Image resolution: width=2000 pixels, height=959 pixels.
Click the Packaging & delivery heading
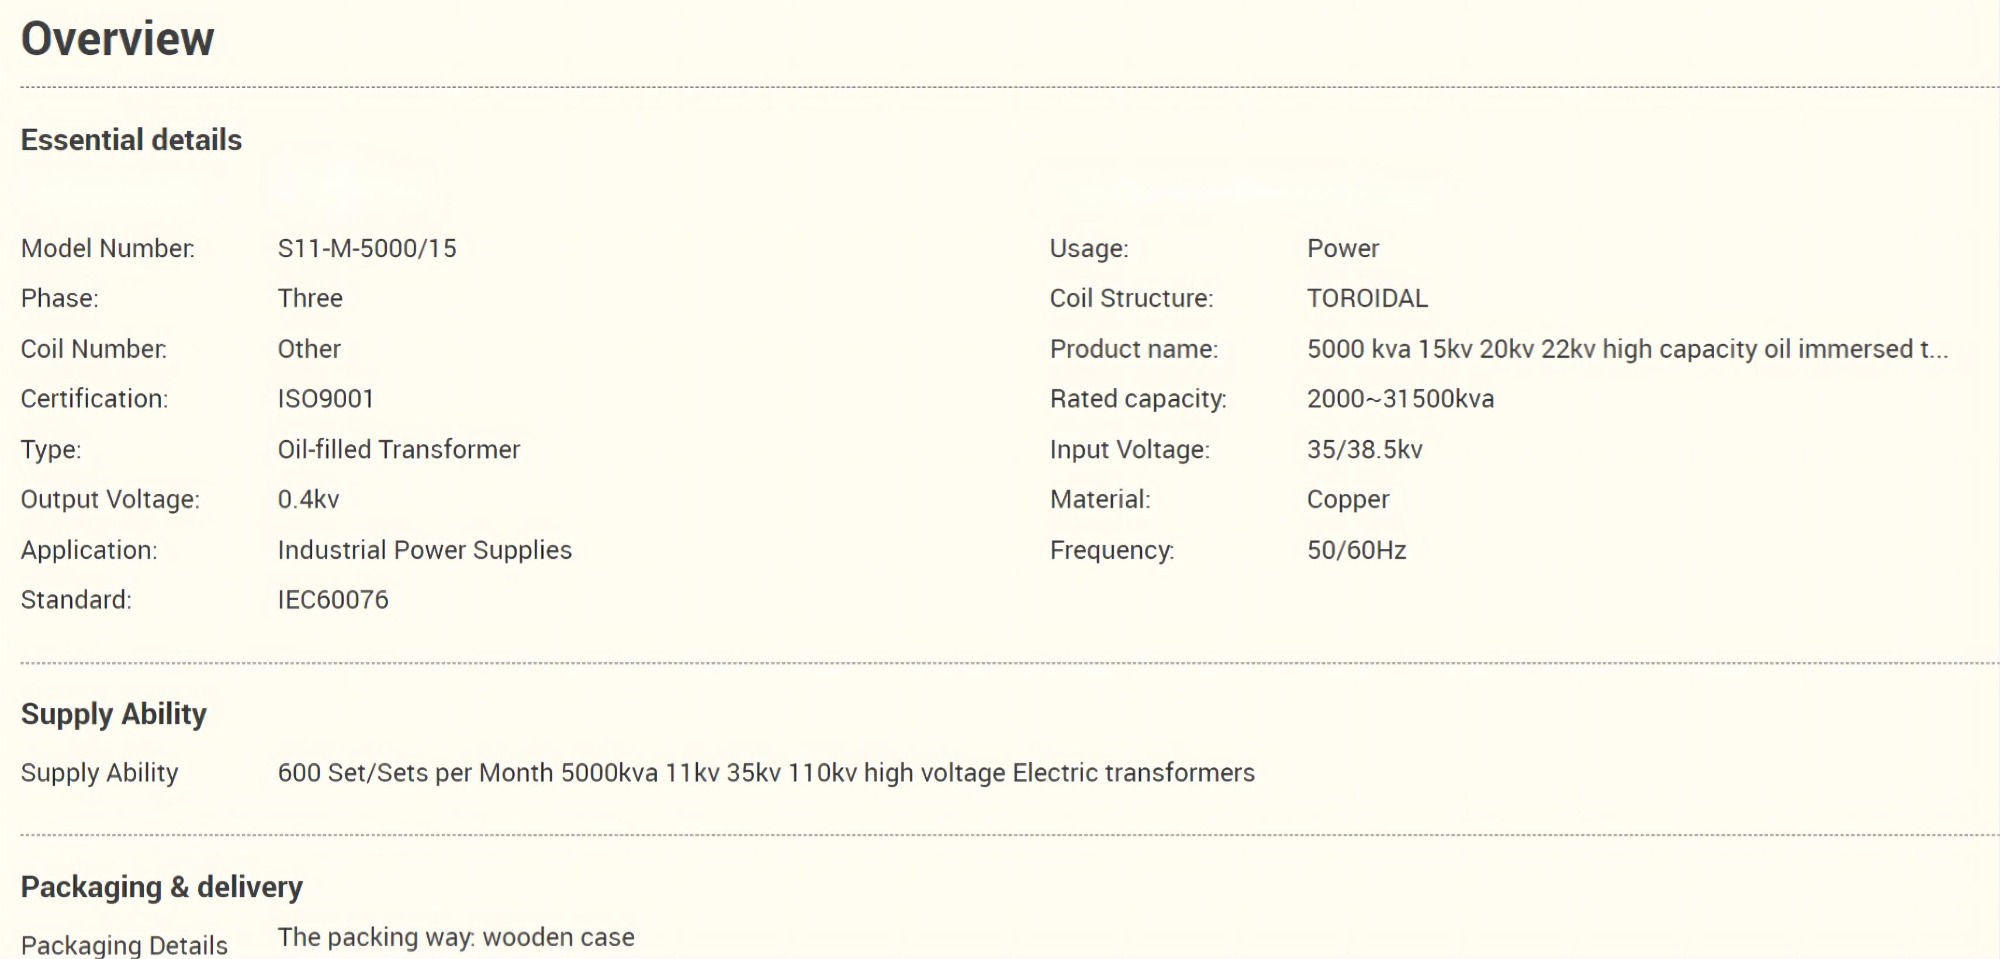[x=162, y=887]
